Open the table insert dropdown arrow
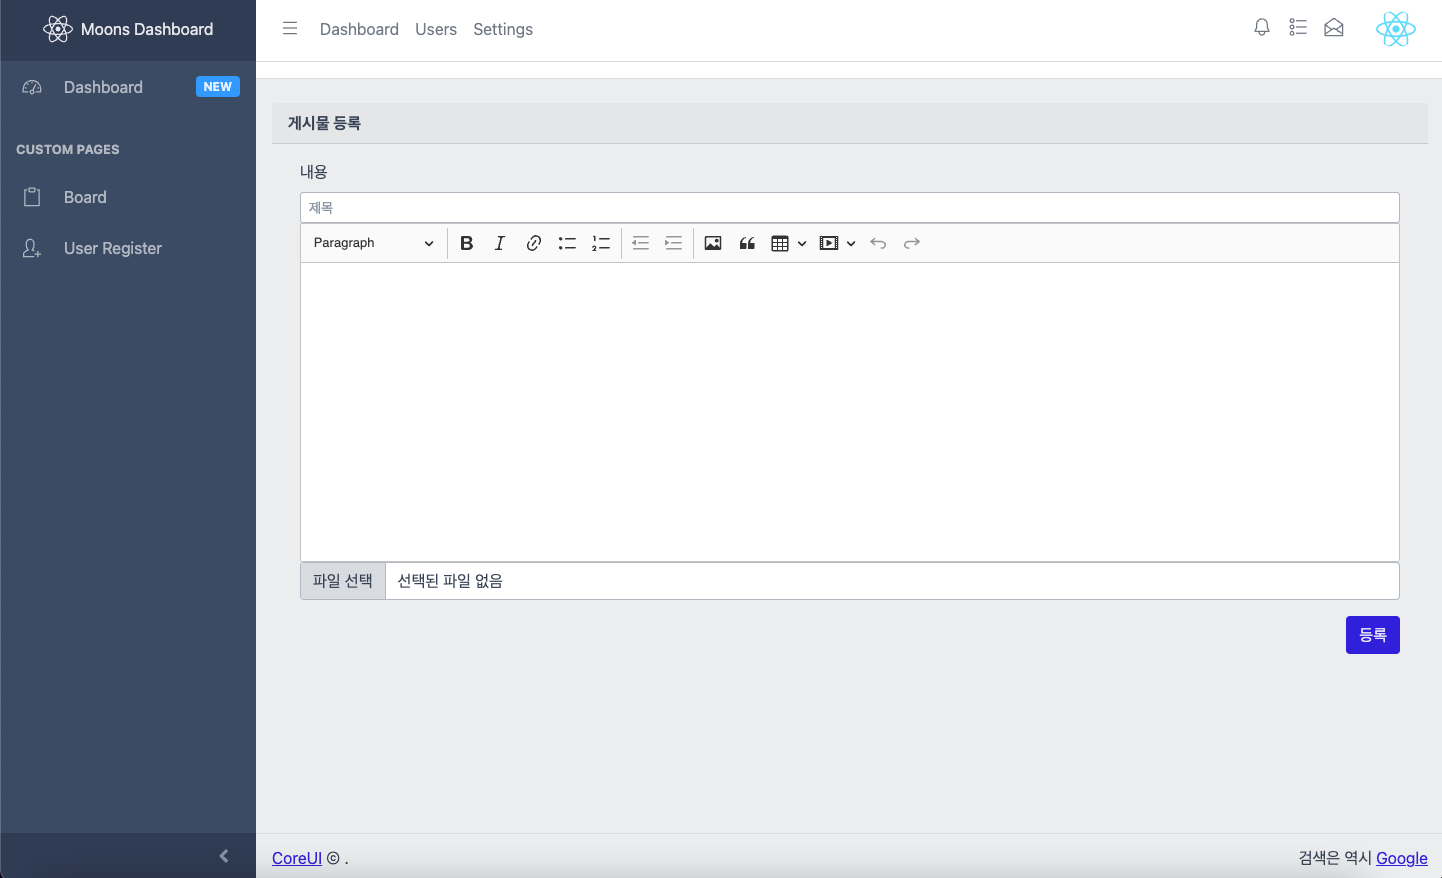The image size is (1442, 878). point(802,243)
